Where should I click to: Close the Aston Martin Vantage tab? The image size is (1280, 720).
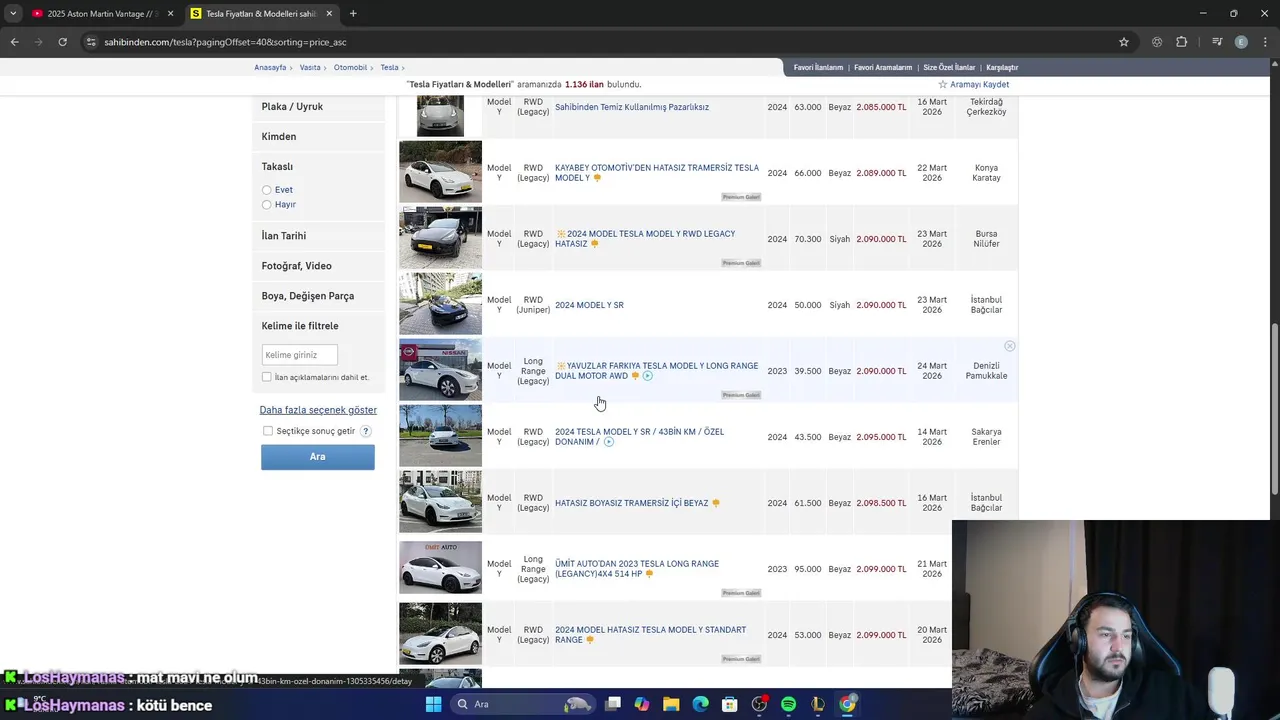point(170,13)
